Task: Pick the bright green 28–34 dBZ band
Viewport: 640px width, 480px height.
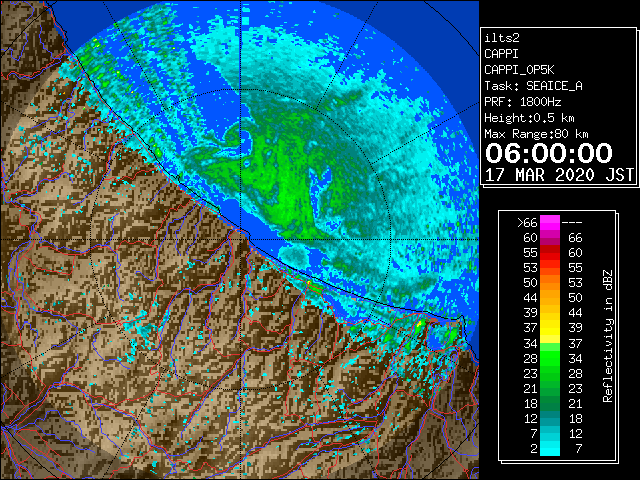Action: [550, 358]
